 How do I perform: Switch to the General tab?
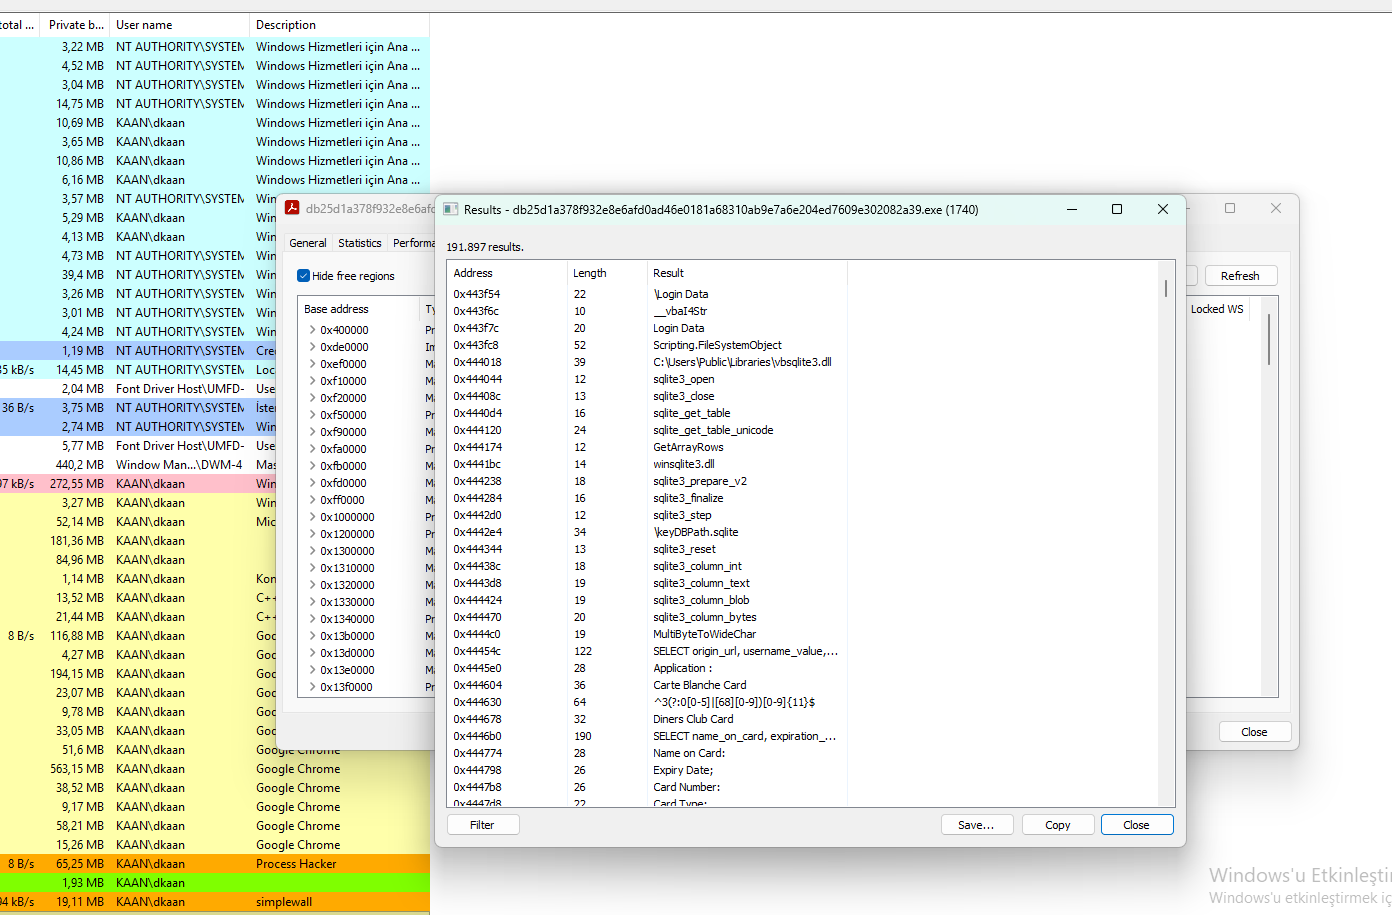pyautogui.click(x=308, y=243)
